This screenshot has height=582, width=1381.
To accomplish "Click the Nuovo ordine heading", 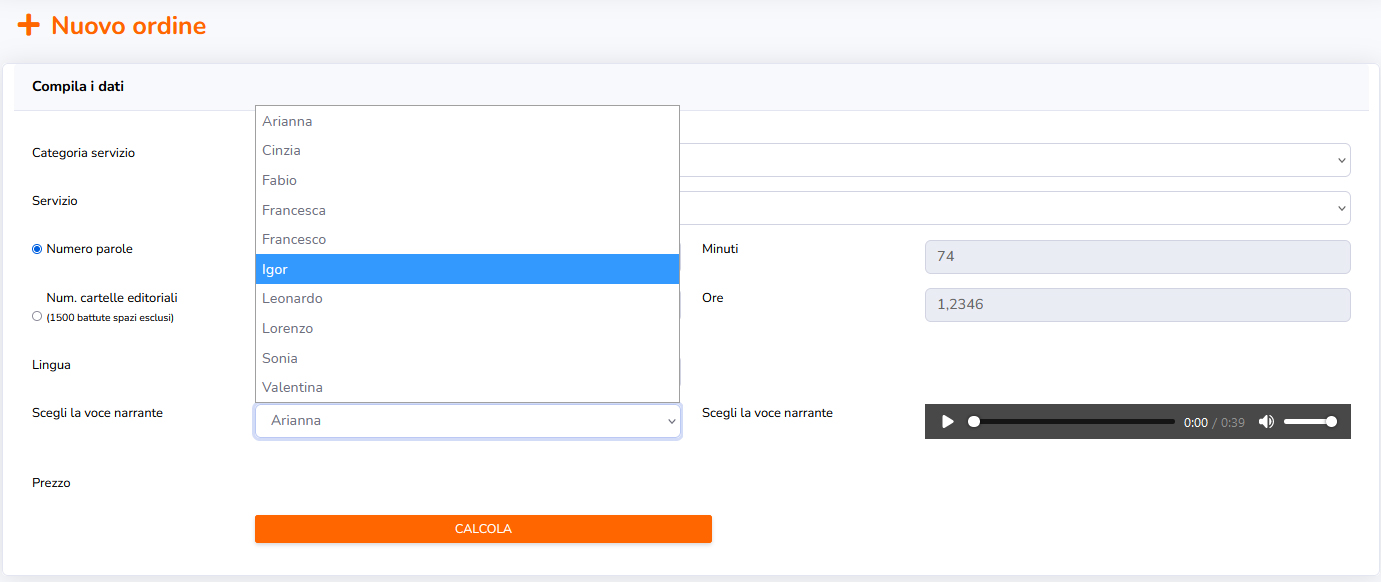I will [129, 25].
